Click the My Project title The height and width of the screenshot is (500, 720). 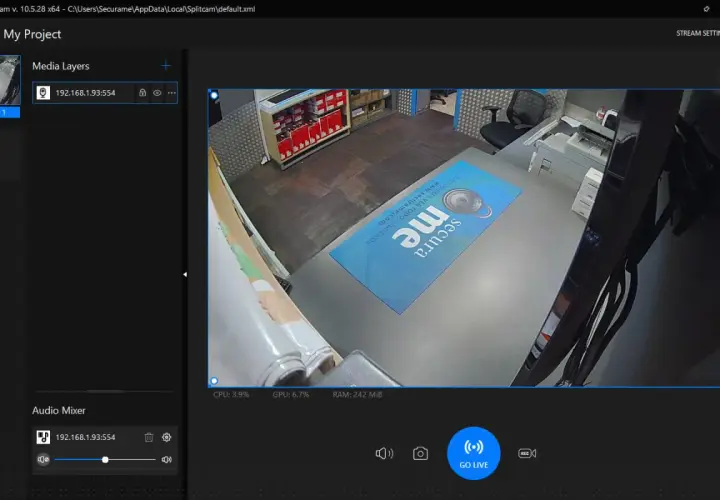tap(32, 34)
